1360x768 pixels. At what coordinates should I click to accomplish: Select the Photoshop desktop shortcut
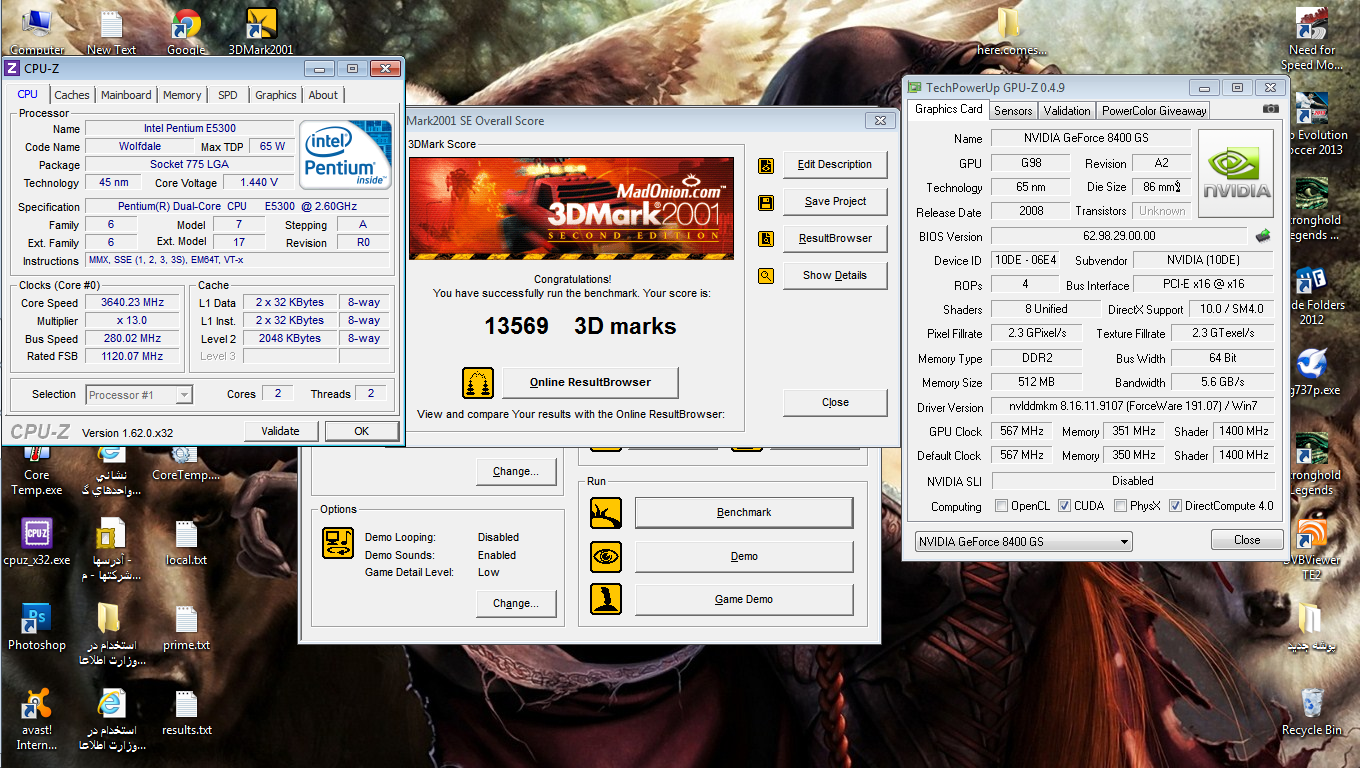[x=37, y=628]
